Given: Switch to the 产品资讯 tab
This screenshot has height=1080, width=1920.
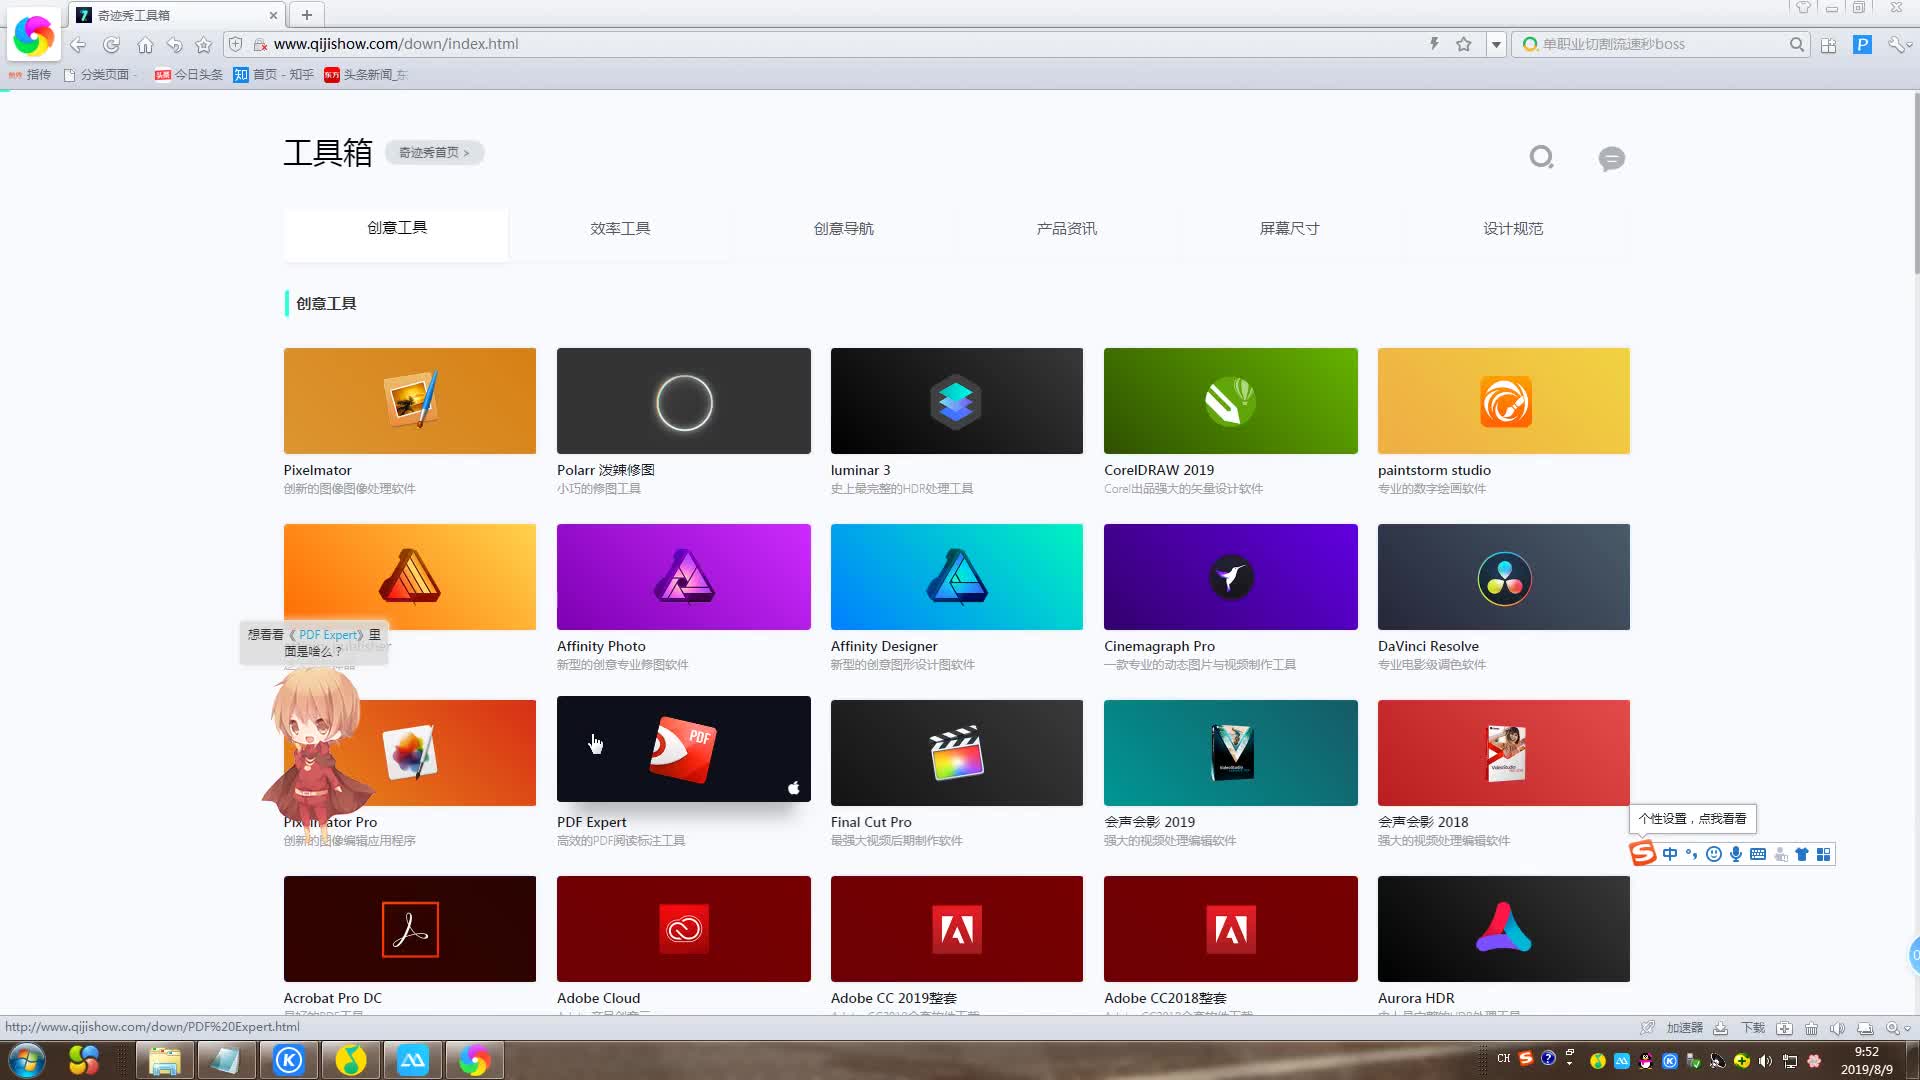Looking at the screenshot, I should pos(1066,229).
